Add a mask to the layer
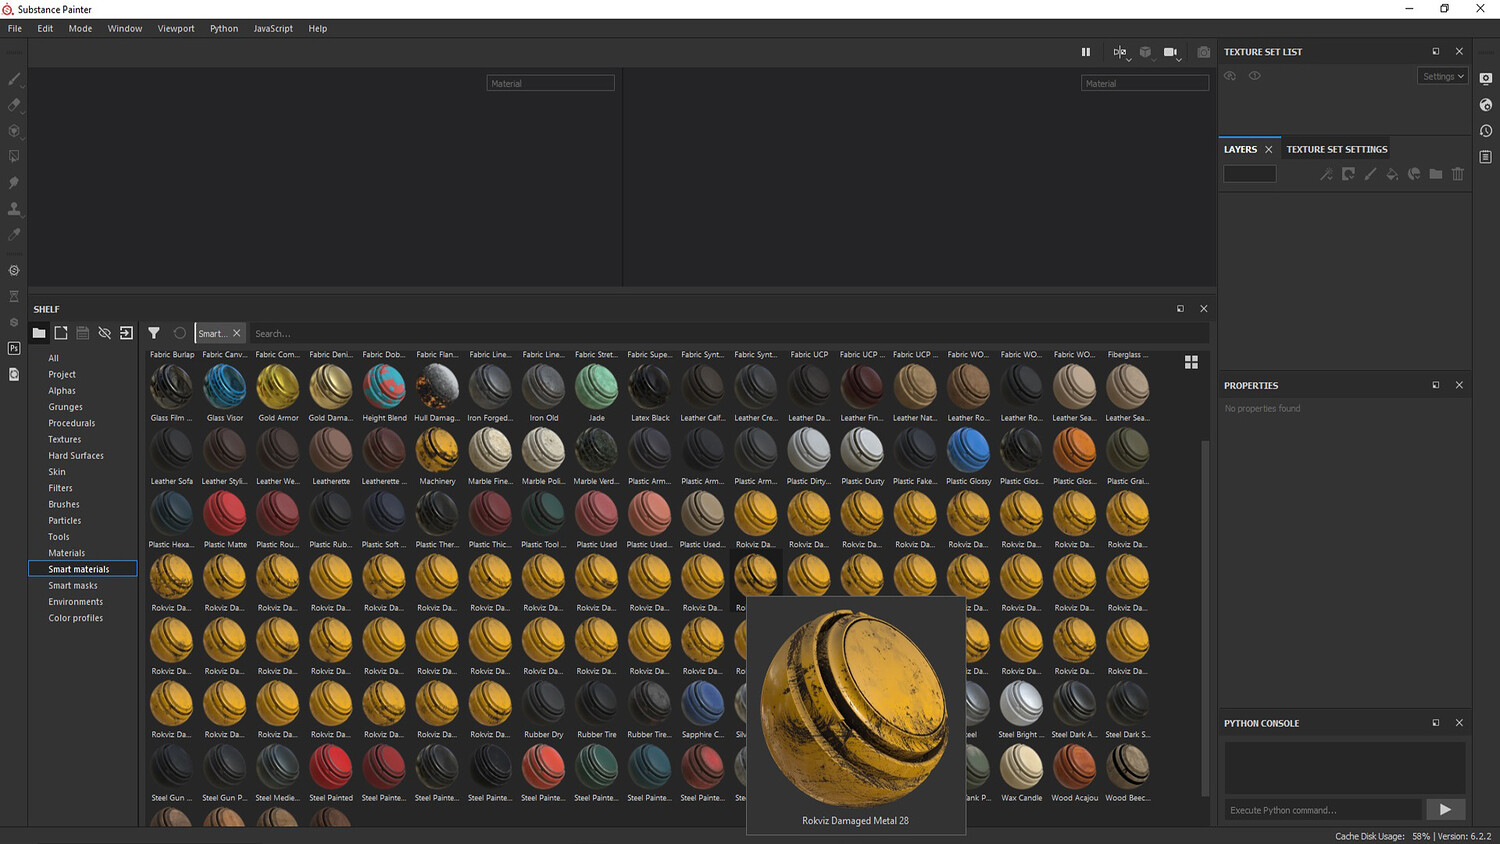1500x844 pixels. pyautogui.click(x=1348, y=174)
